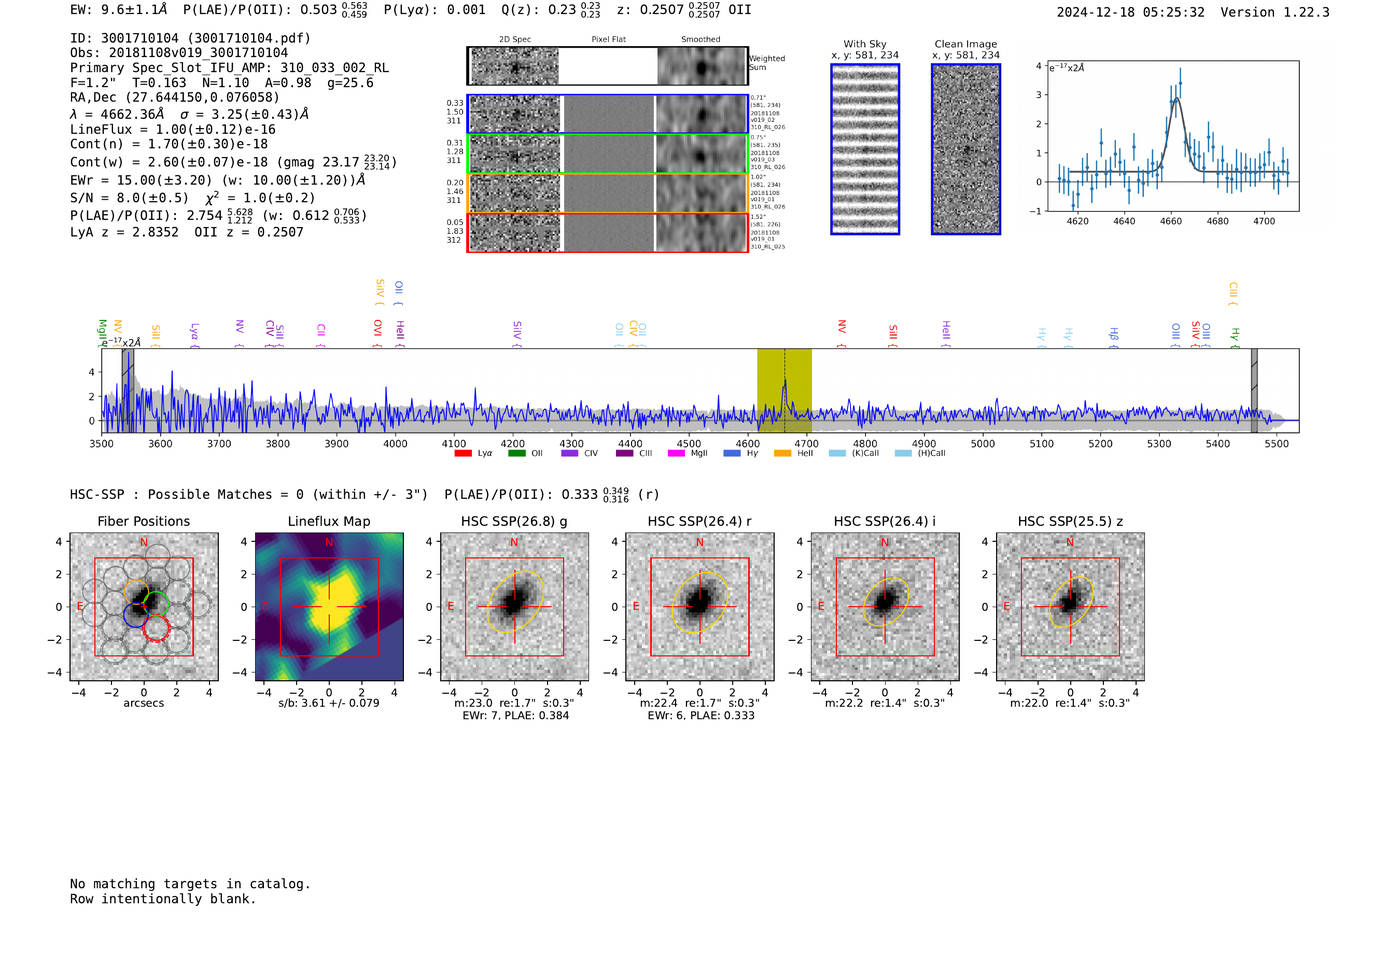Click the ID: 3001710104 line
Image resolution: width=1400 pixels, height=953 pixels.
click(x=190, y=38)
